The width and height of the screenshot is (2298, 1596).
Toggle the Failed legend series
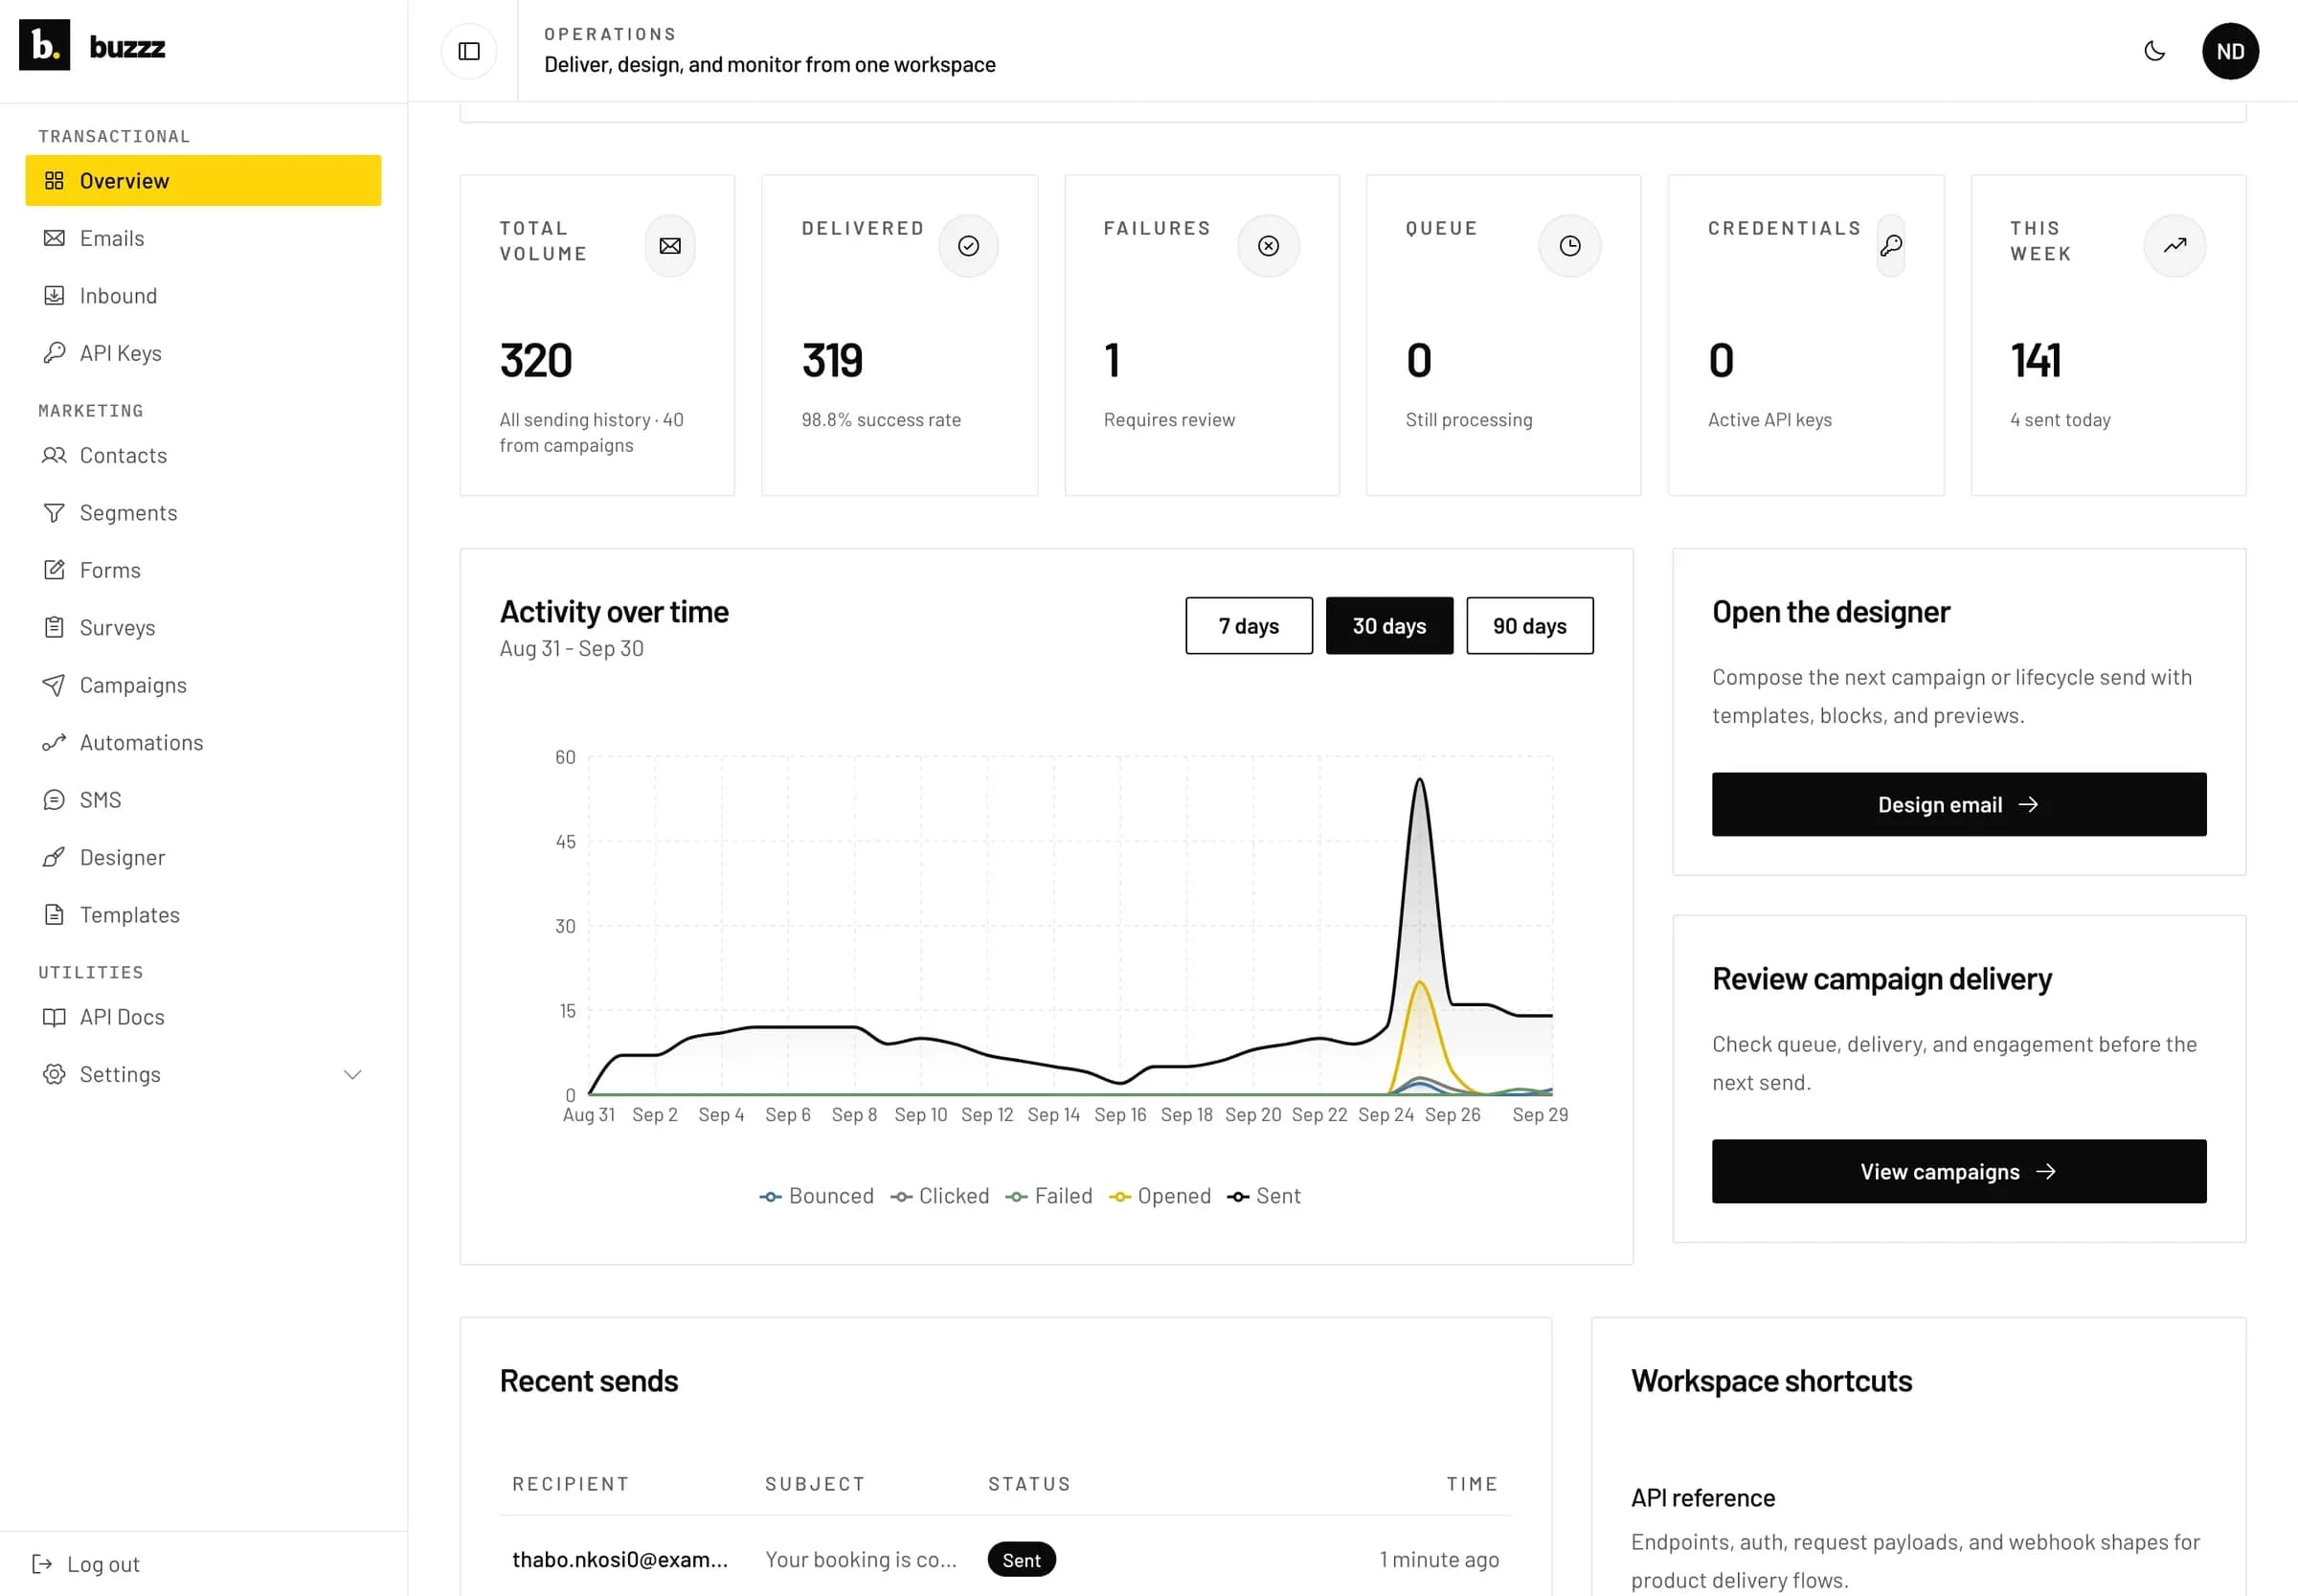[x=1049, y=1196]
